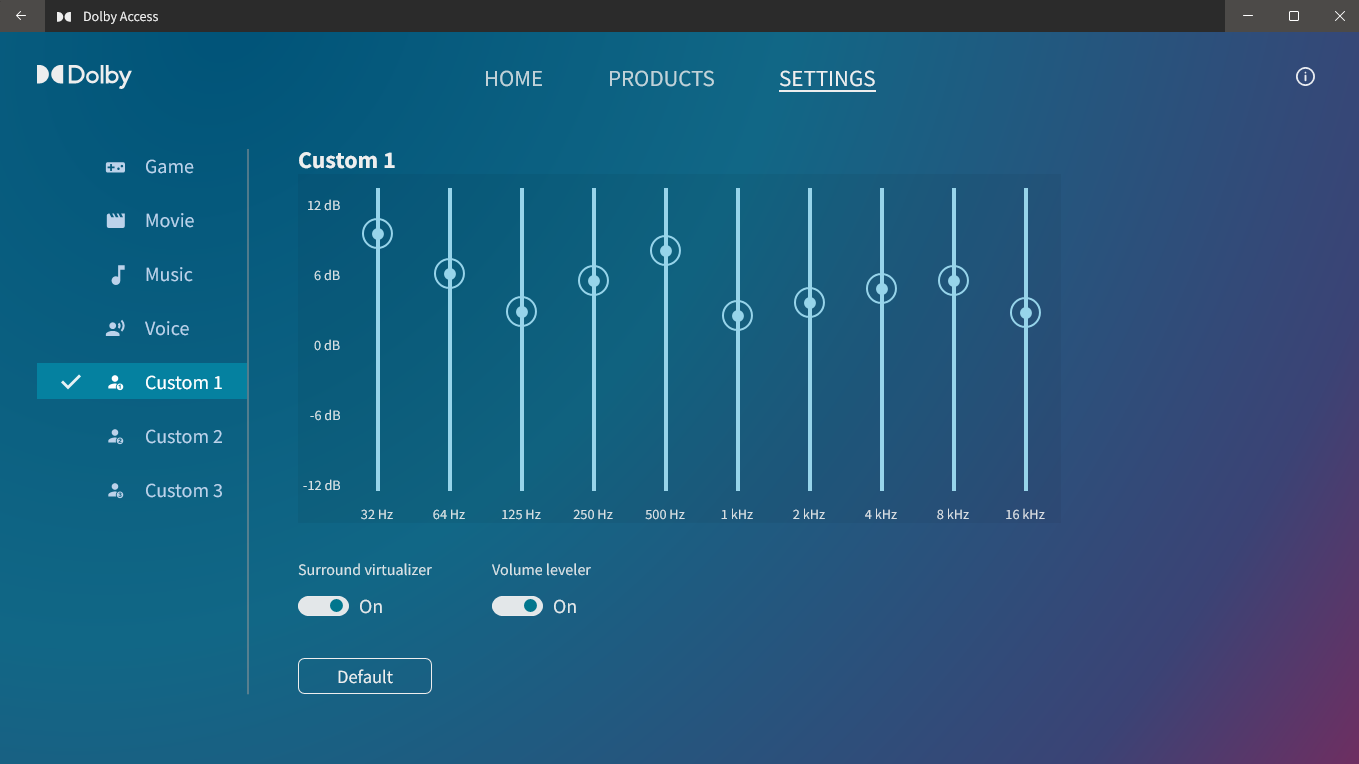Click the Dolby Access title bar icon

64,16
